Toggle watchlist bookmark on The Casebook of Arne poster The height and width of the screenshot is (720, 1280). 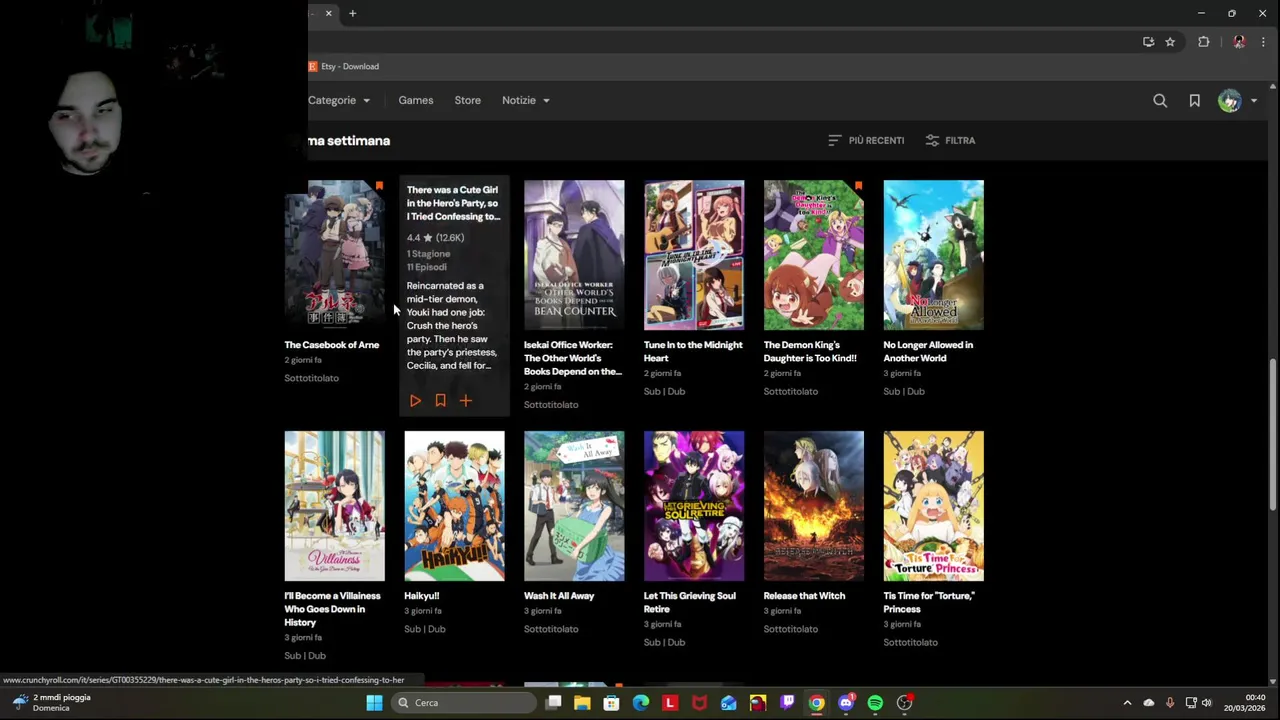coord(379,186)
